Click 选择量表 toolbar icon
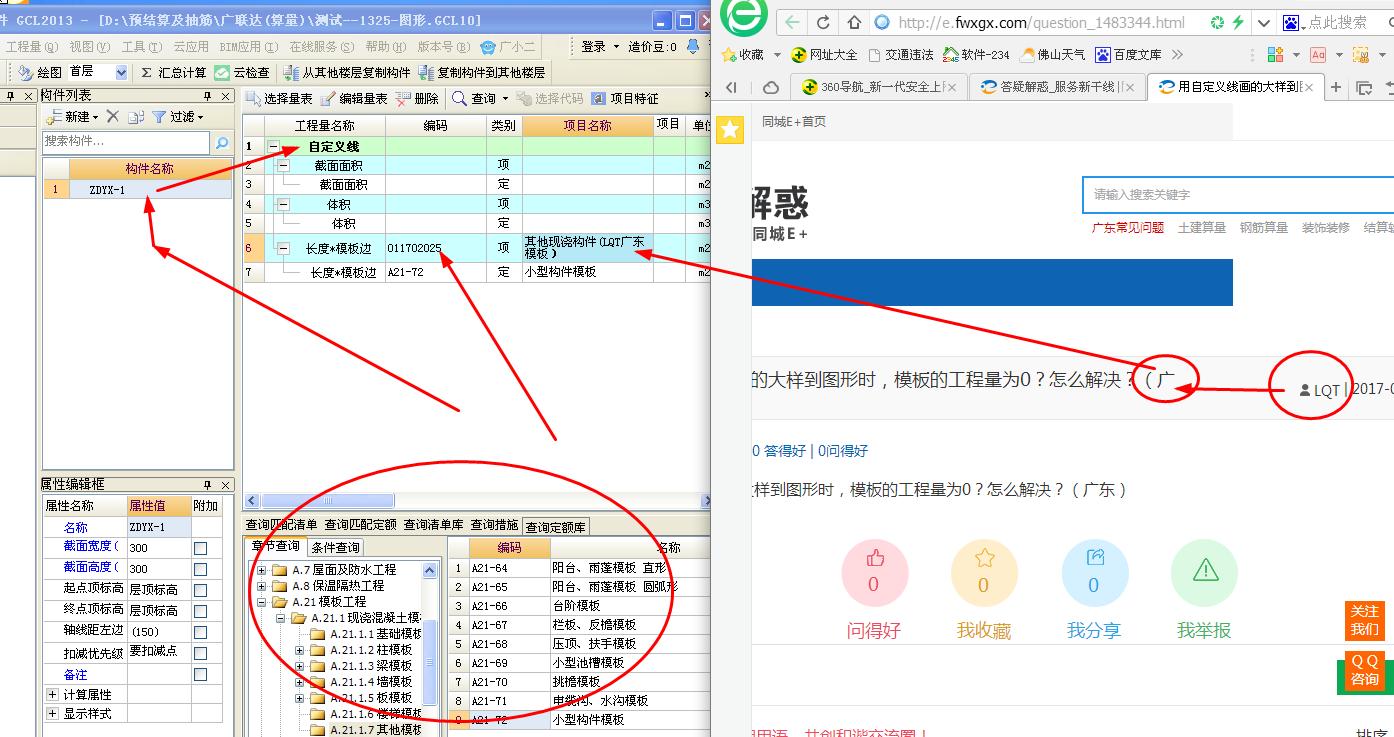Image resolution: width=1394 pixels, height=737 pixels. pos(254,98)
